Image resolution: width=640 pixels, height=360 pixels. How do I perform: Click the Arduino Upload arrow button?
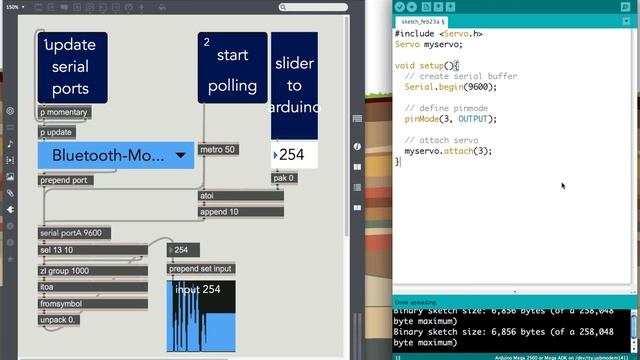(412, 7)
